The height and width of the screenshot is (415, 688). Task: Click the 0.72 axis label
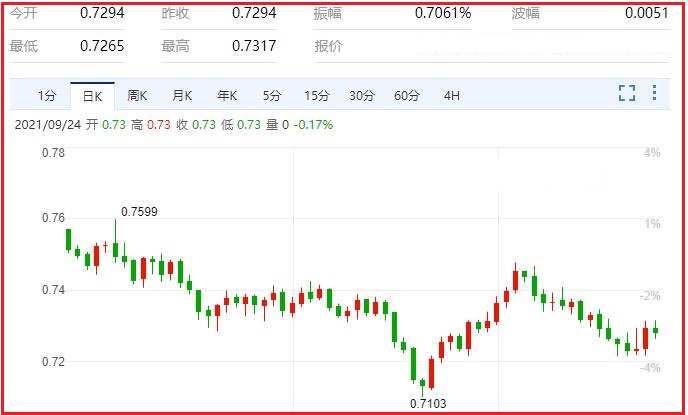[53, 362]
